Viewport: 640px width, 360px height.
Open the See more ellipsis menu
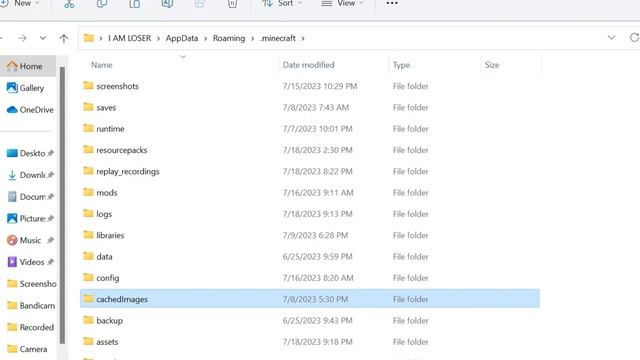tap(392, 3)
